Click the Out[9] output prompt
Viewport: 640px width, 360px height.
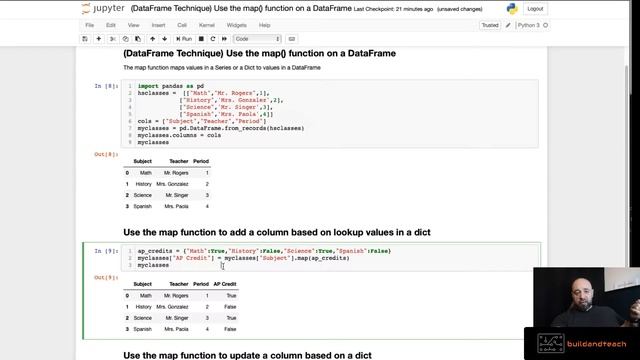click(106, 278)
